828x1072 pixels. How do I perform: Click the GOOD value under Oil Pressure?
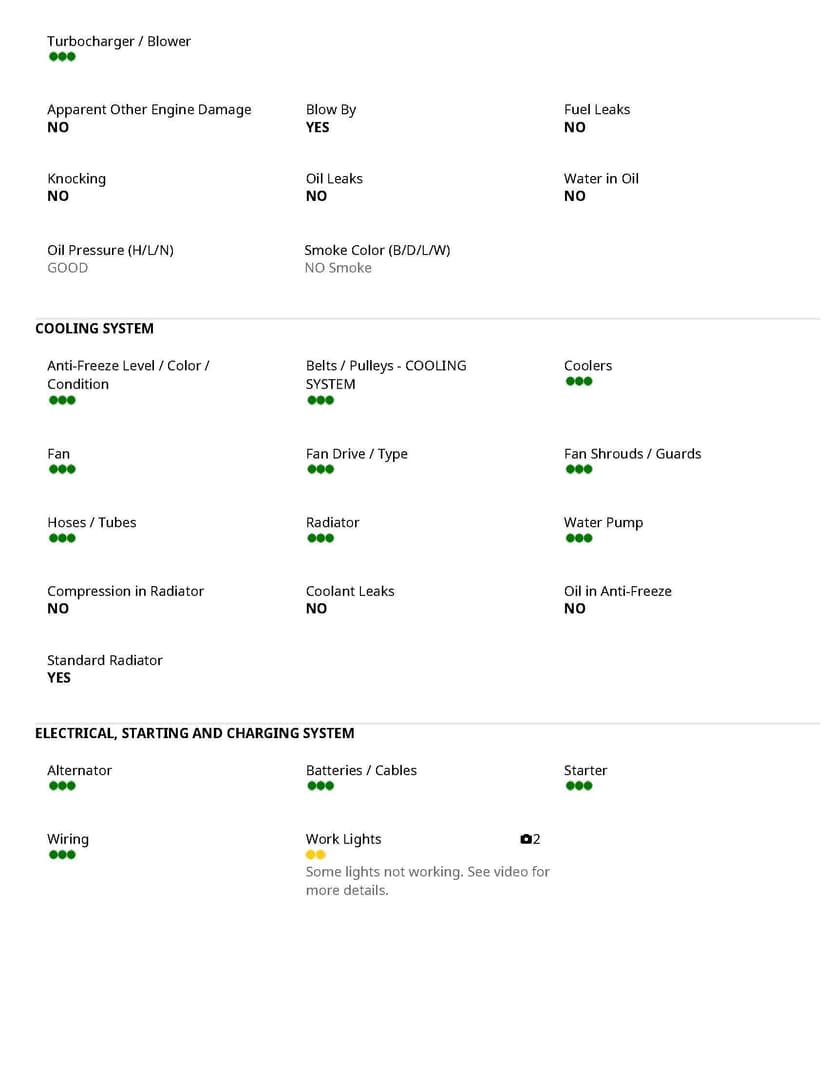[67, 267]
